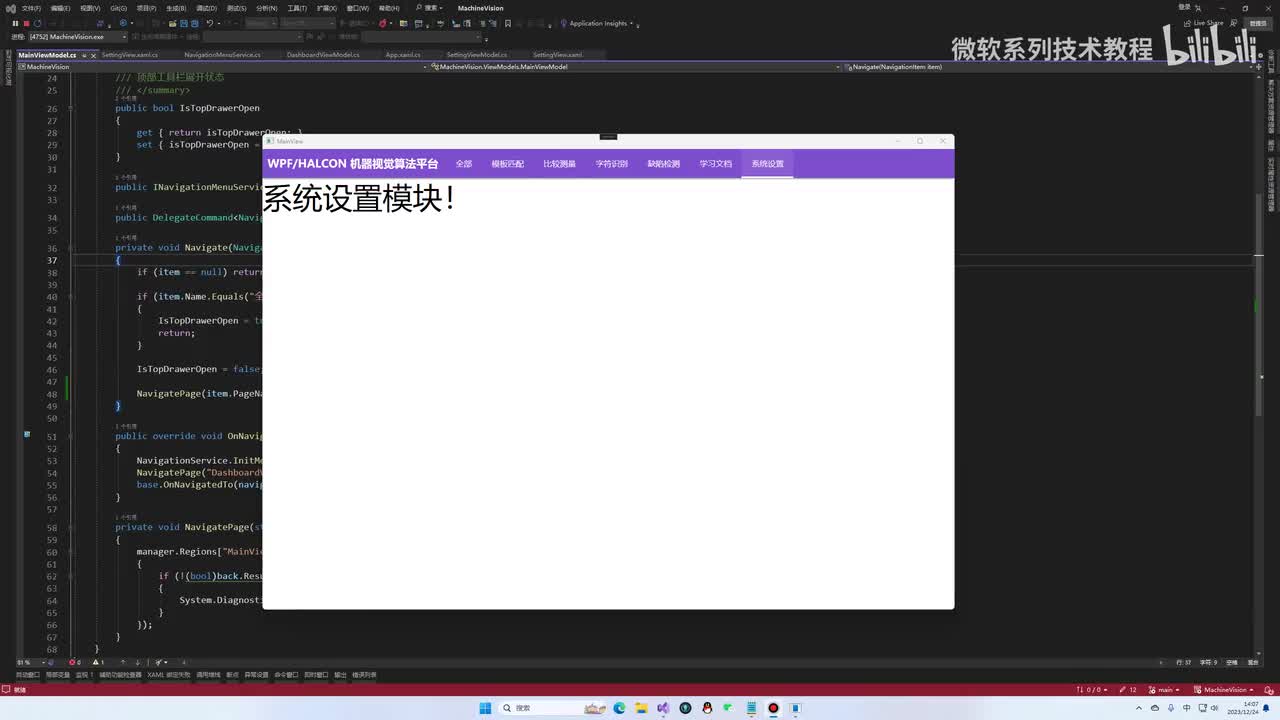The image size is (1280, 720).
Task: Microsoft Edge icon on taskbar
Action: pos(619,708)
